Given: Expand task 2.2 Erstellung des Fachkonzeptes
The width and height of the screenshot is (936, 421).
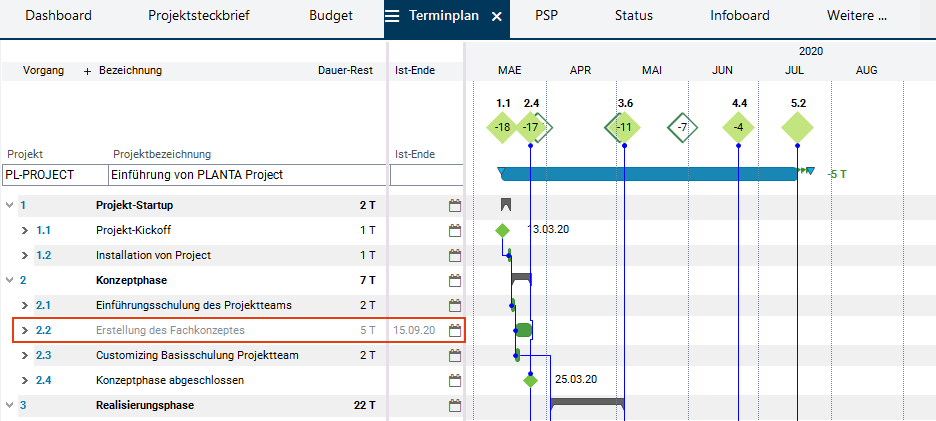Looking at the screenshot, I should (x=25, y=330).
